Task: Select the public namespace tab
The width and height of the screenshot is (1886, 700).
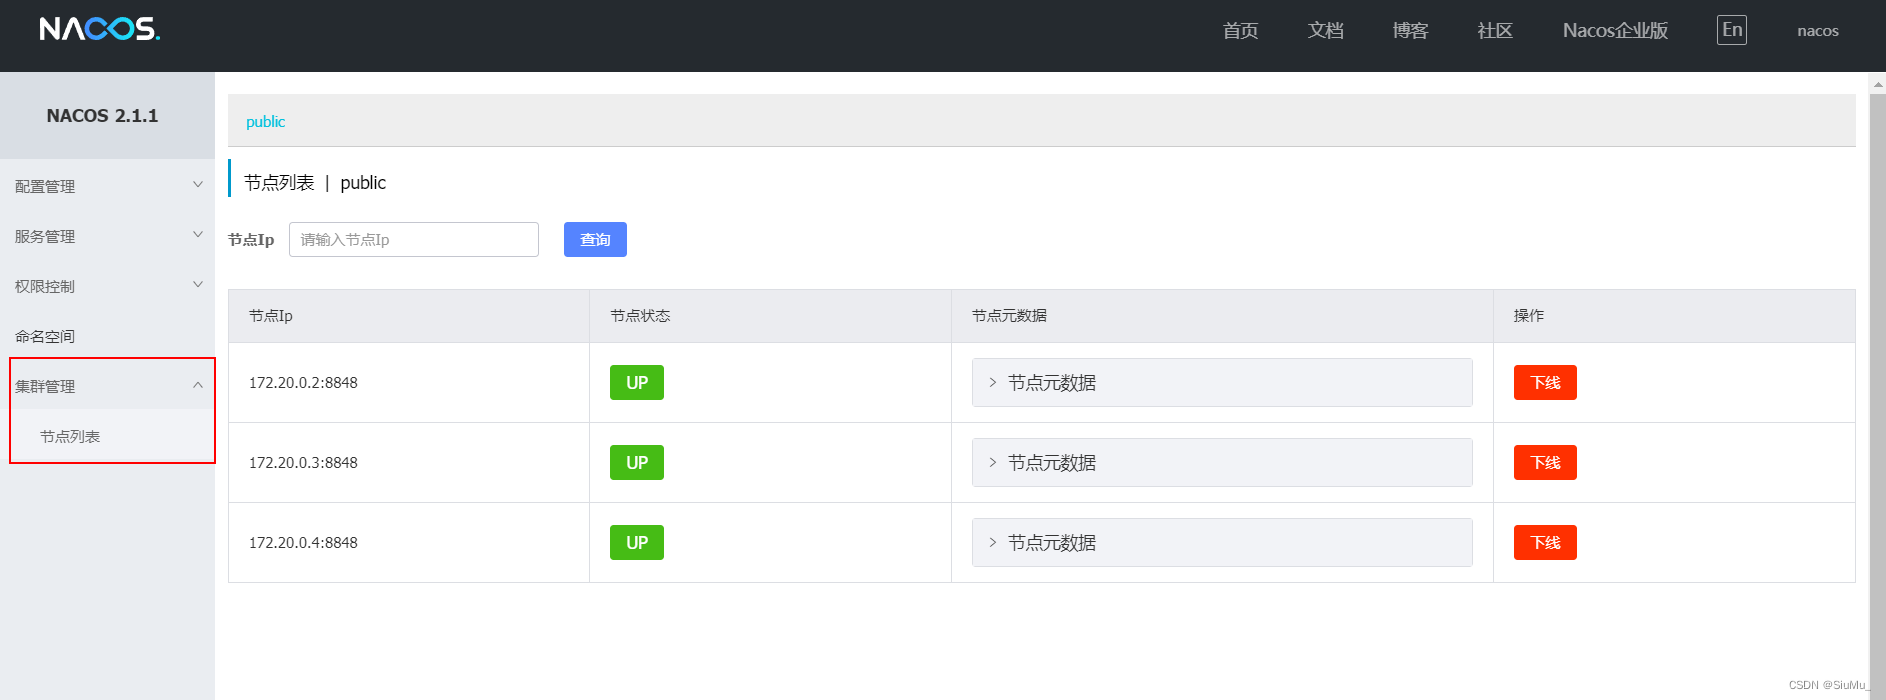Action: coord(266,122)
